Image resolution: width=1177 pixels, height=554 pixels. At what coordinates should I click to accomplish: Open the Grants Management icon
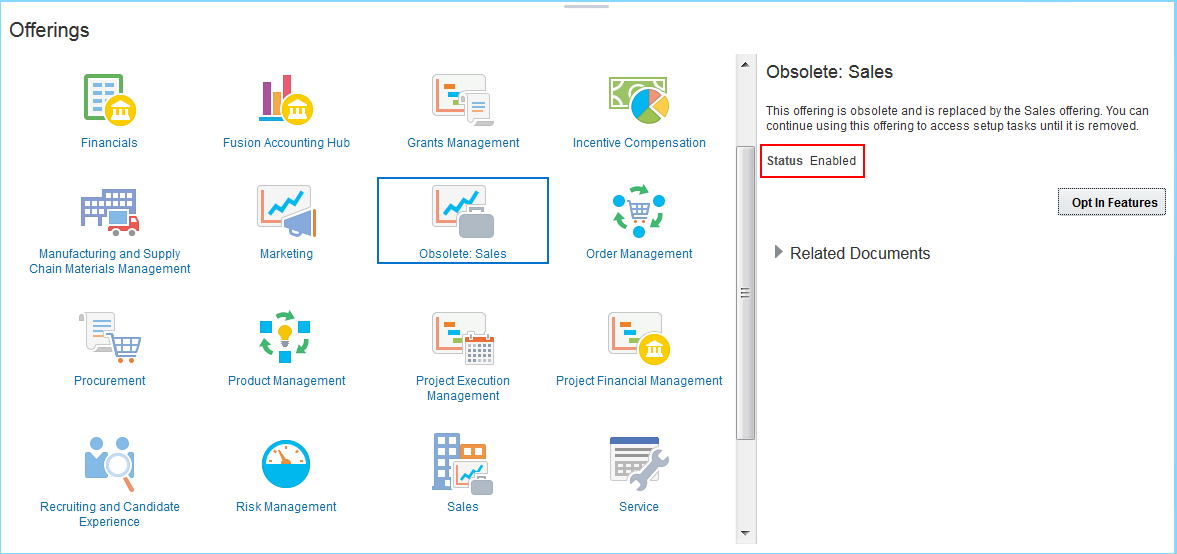[462, 98]
